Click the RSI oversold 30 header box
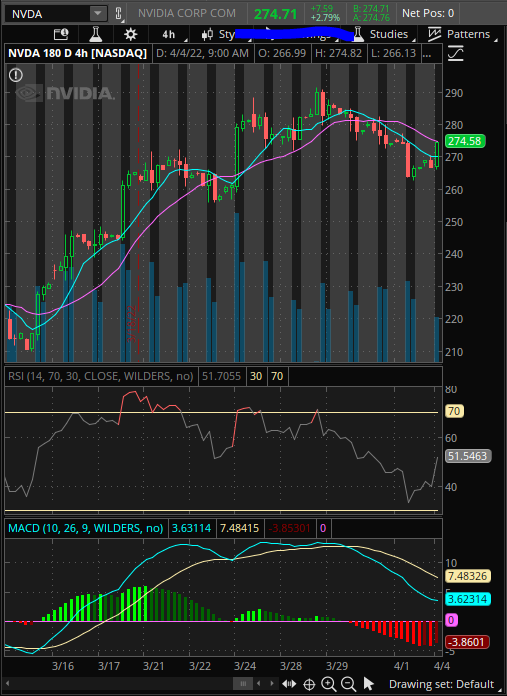507x696 pixels. point(256,376)
